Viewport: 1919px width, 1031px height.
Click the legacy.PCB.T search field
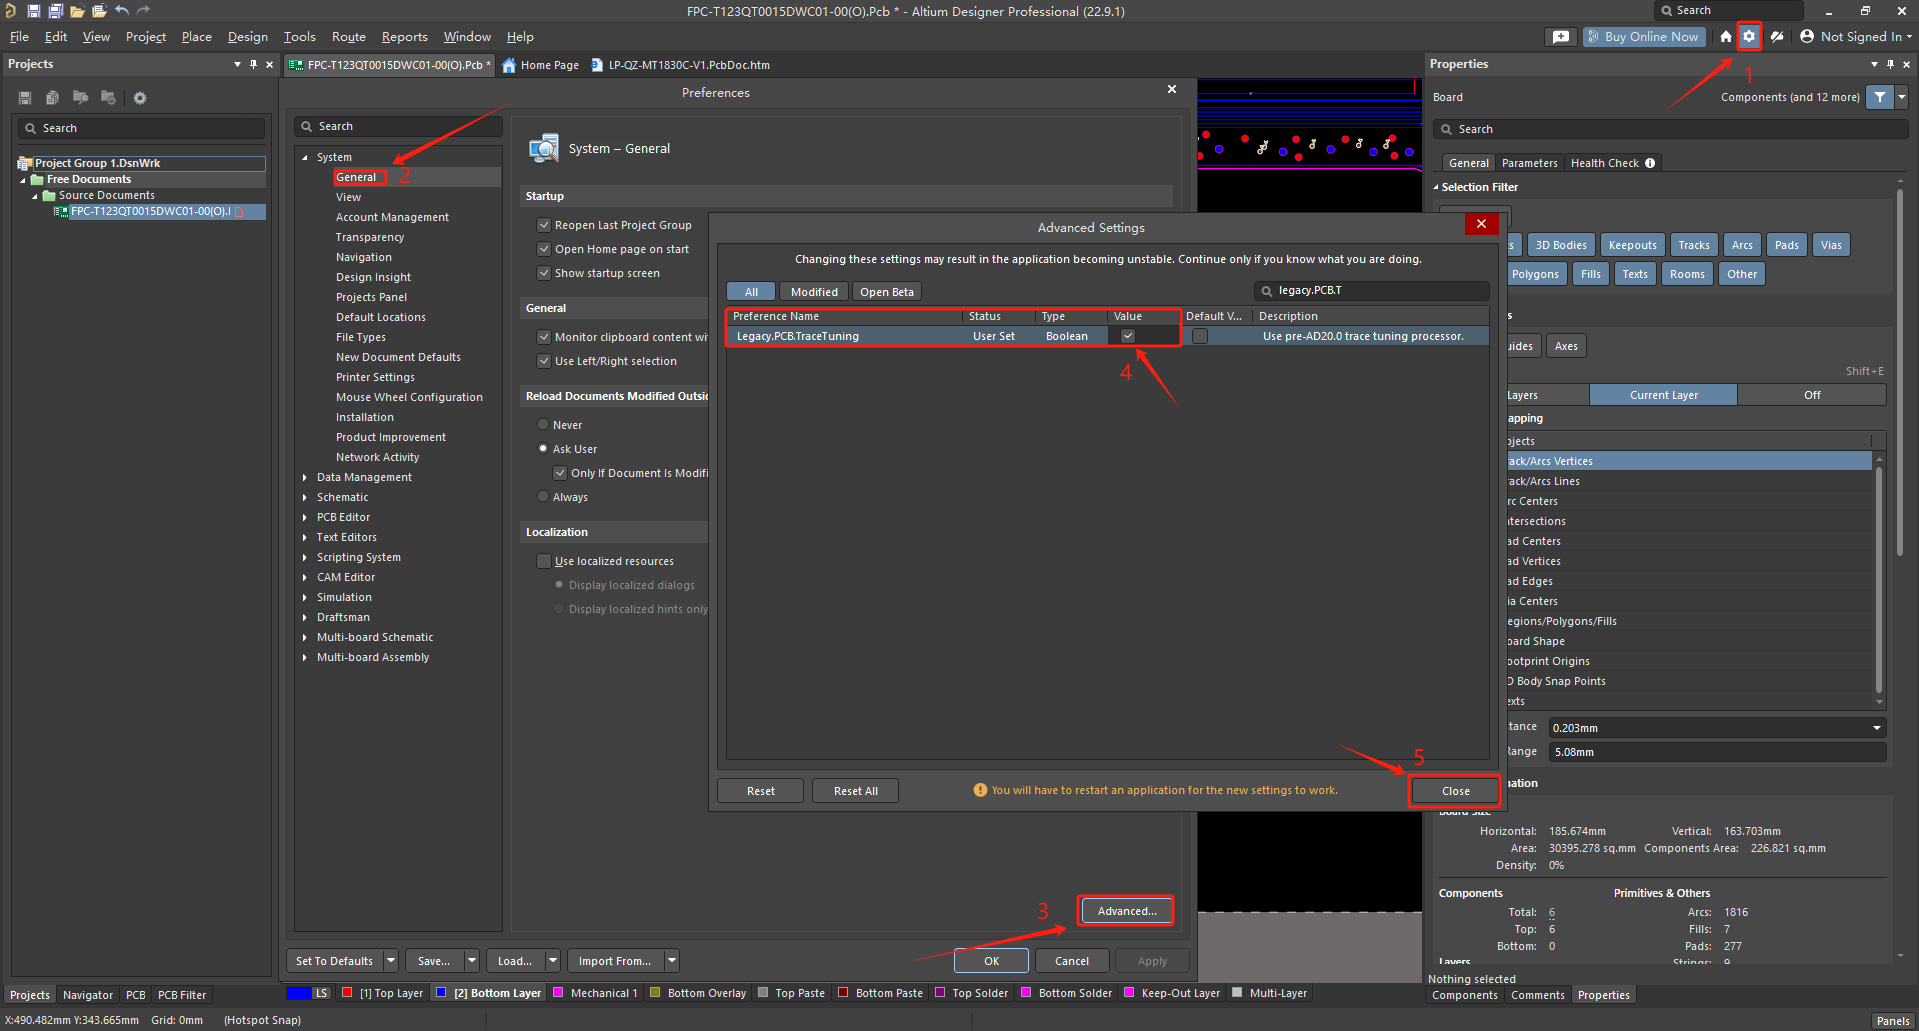[x=1371, y=291]
